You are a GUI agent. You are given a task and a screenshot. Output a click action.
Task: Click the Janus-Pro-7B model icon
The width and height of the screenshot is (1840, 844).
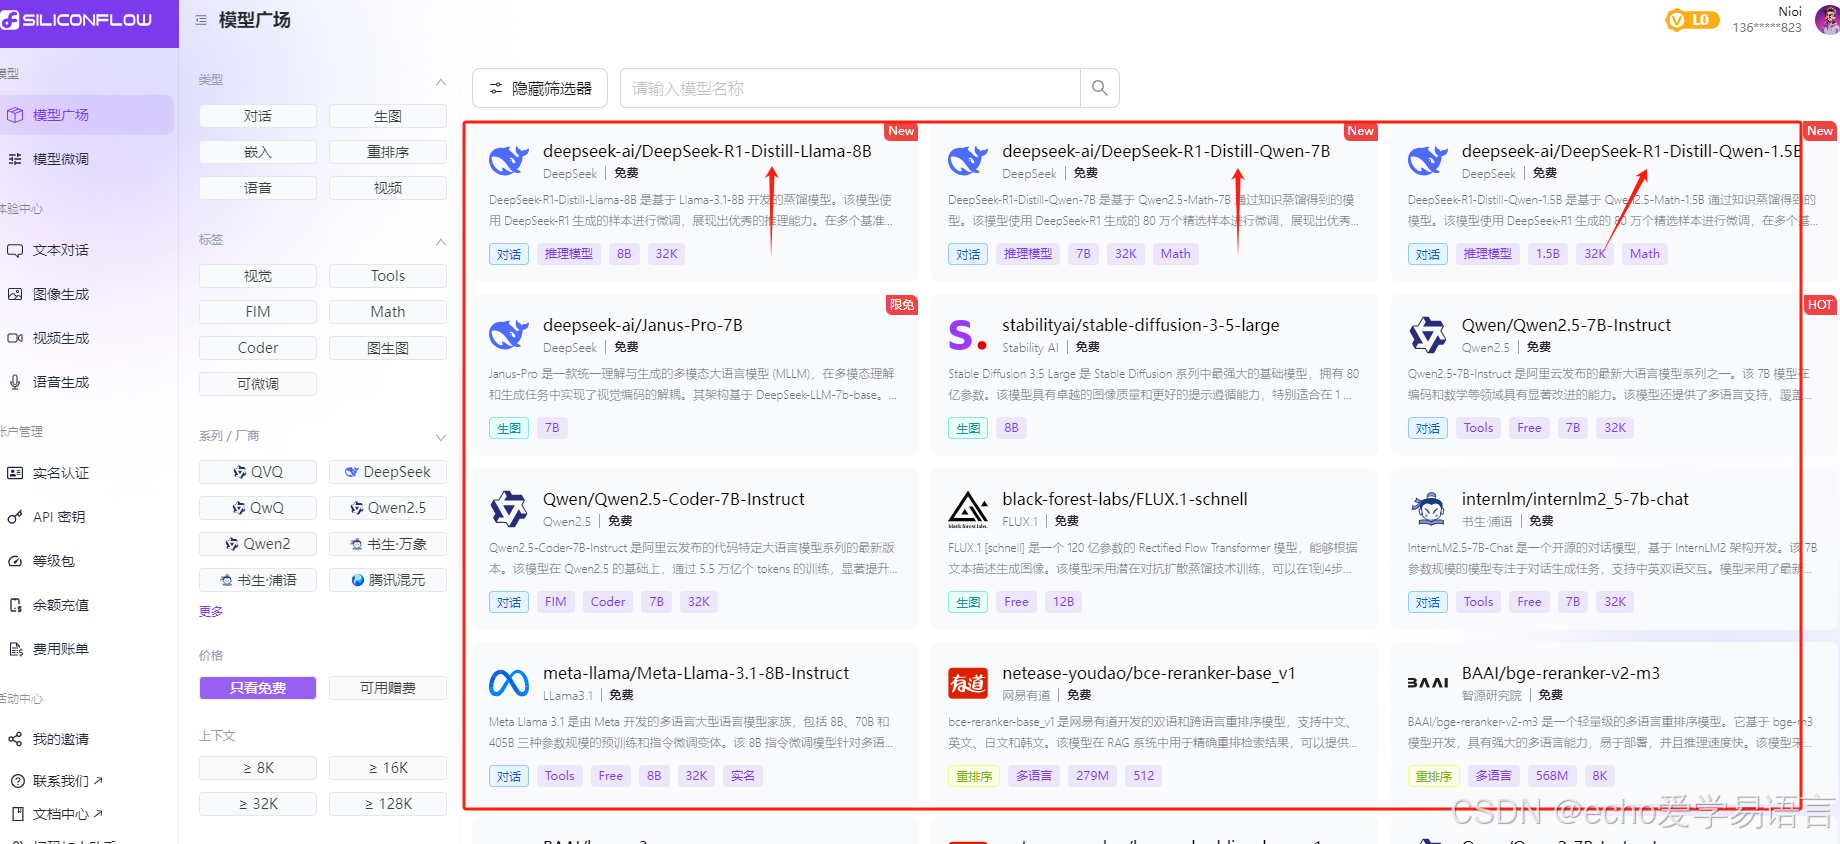[509, 334]
